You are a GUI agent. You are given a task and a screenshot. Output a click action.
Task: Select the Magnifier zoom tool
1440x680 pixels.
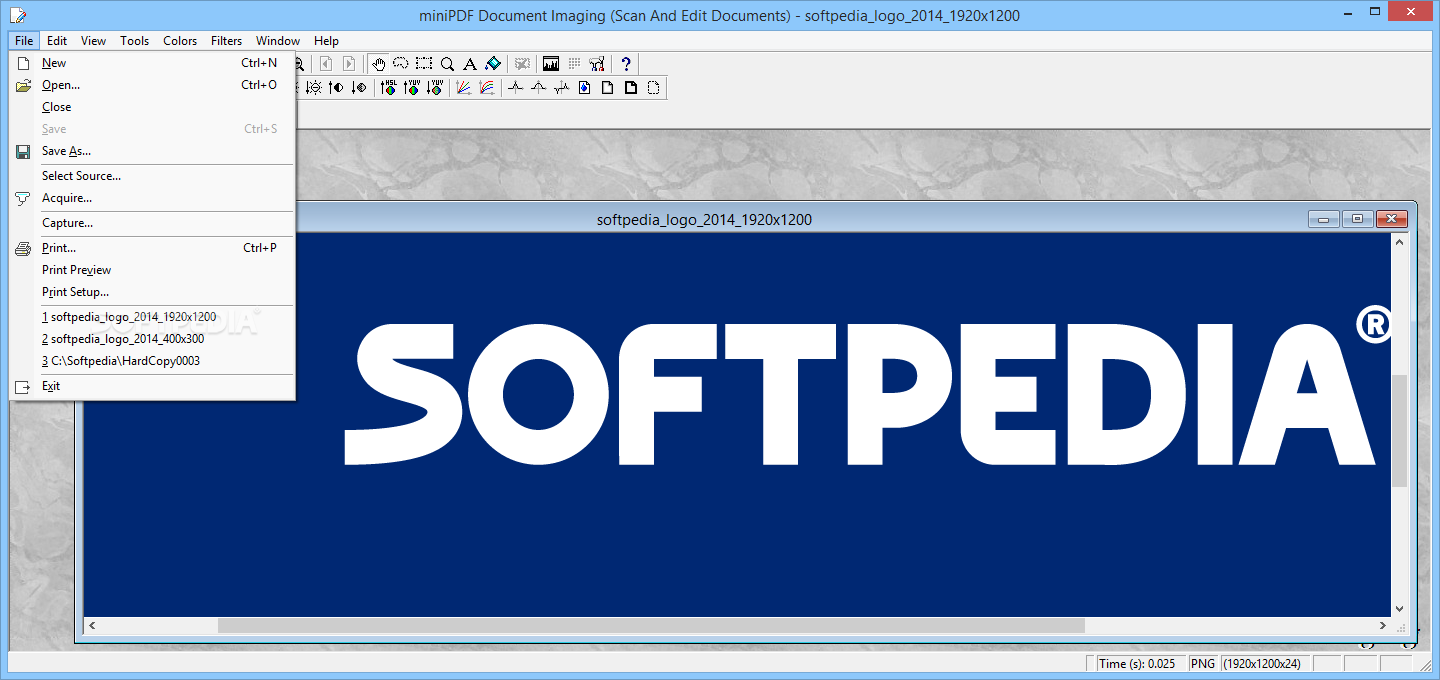(x=447, y=63)
